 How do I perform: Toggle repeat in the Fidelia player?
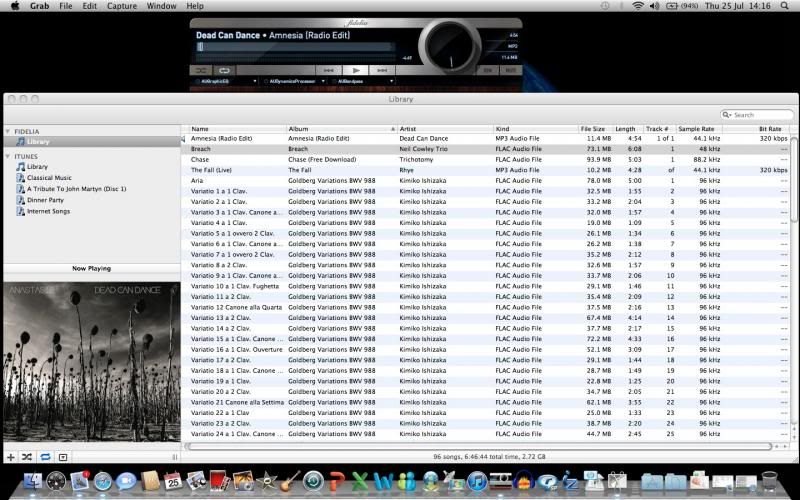[224, 70]
